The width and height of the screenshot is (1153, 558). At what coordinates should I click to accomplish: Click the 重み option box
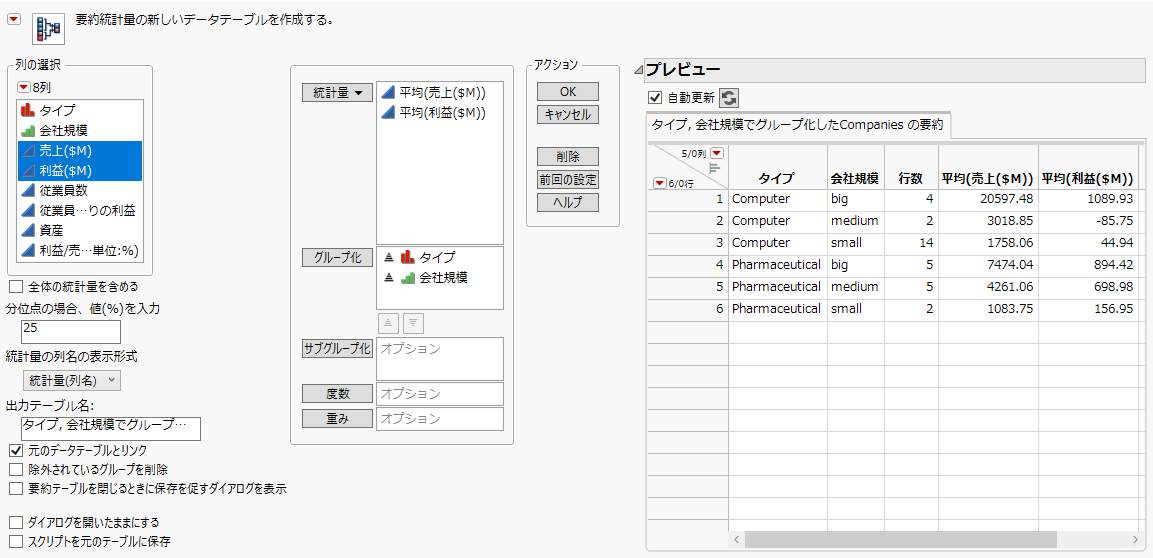tap(440, 418)
